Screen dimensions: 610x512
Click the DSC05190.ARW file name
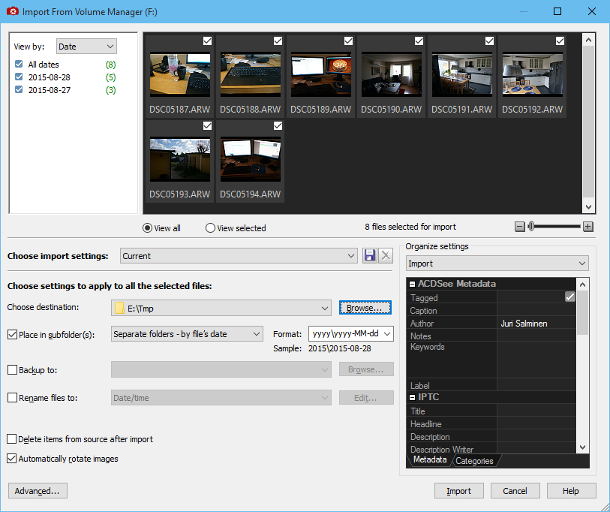[391, 110]
